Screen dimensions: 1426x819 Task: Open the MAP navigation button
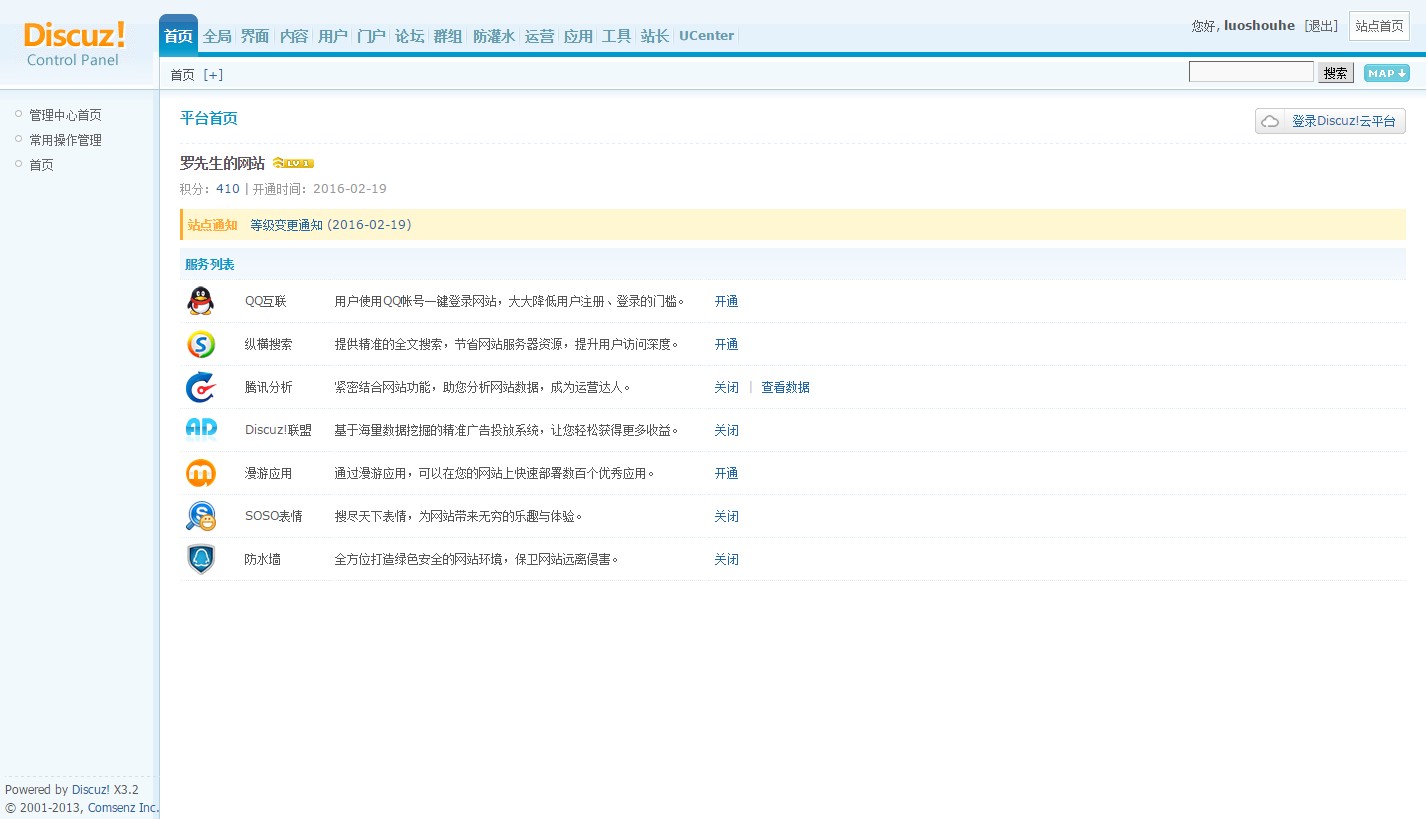click(1386, 73)
